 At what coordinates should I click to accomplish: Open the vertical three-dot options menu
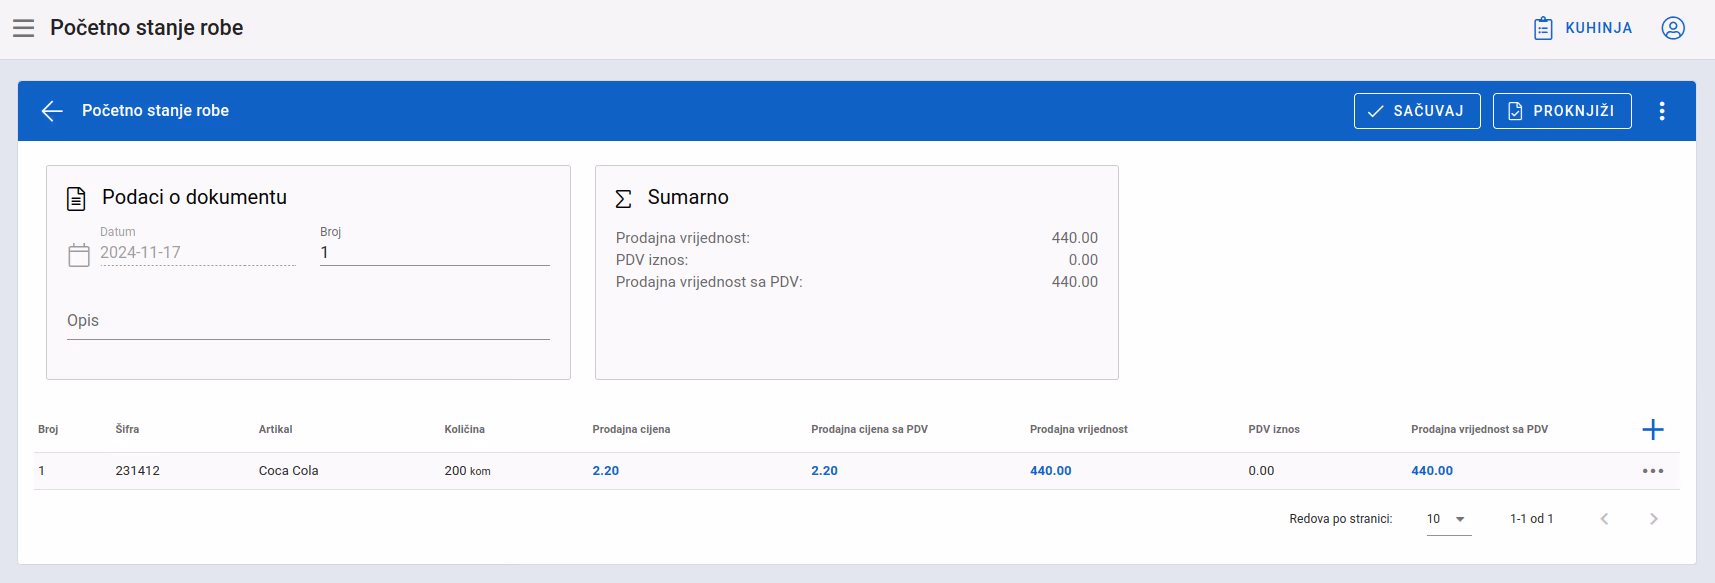tap(1662, 111)
